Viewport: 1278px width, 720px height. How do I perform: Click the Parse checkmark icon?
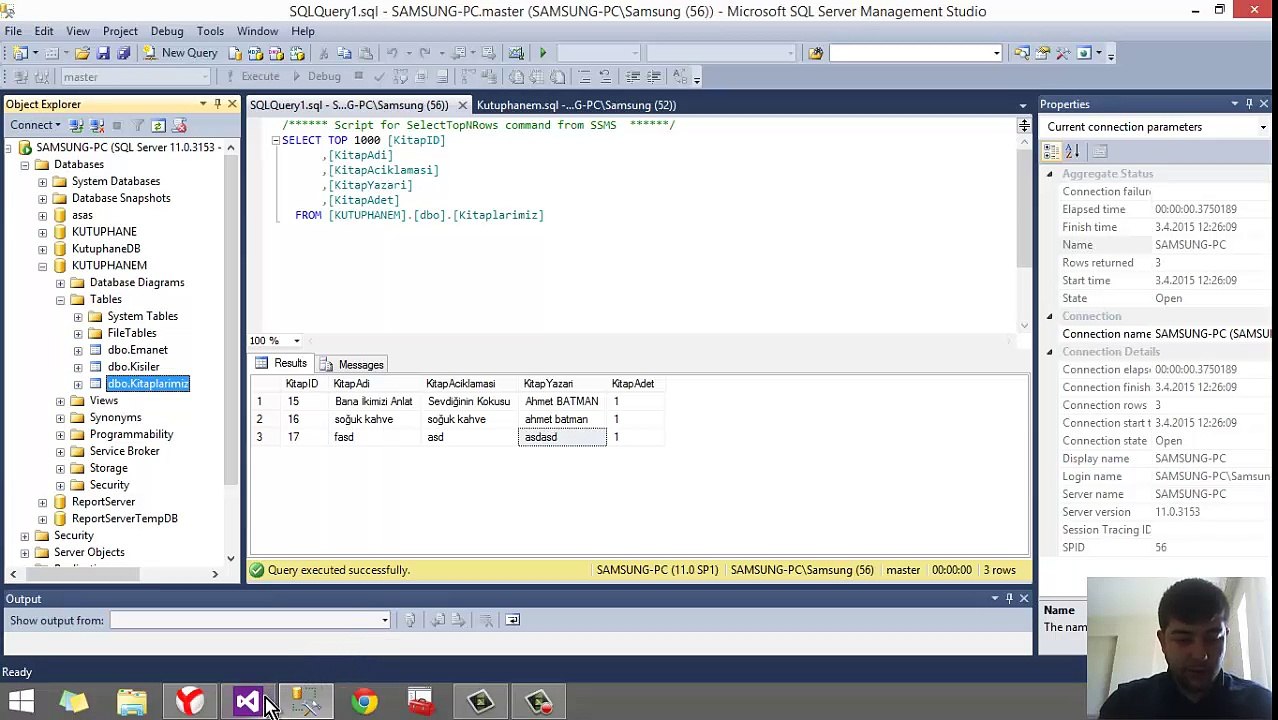coord(379,76)
